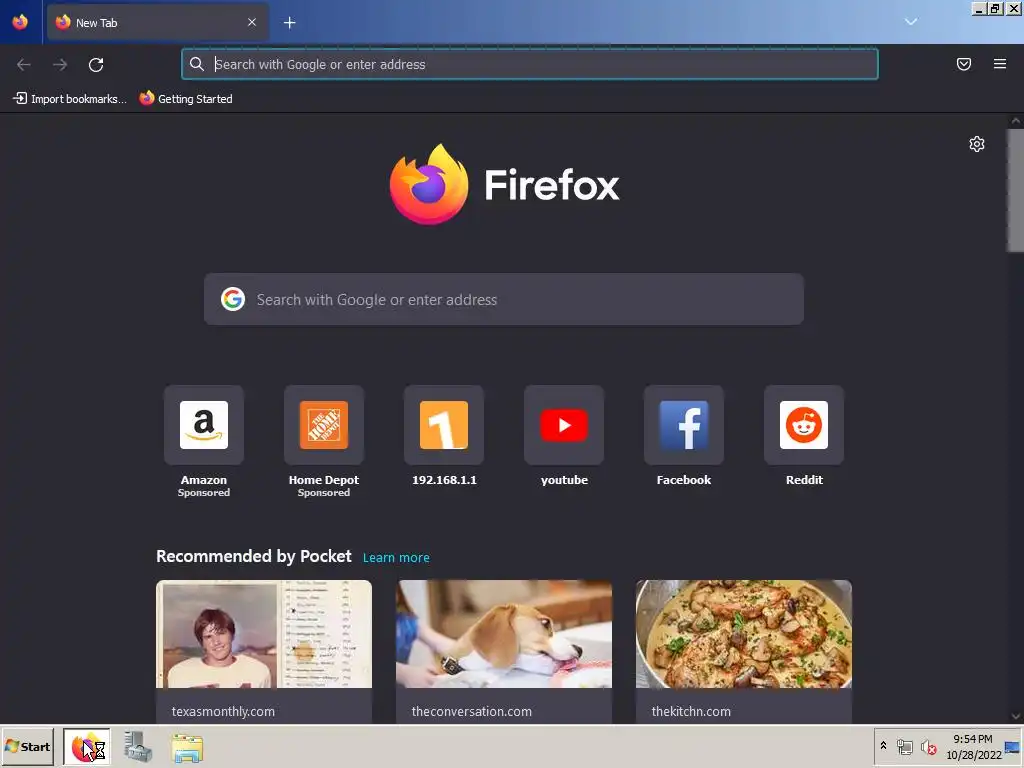
Task: Open Getting Started bookmark
Action: click(x=186, y=99)
